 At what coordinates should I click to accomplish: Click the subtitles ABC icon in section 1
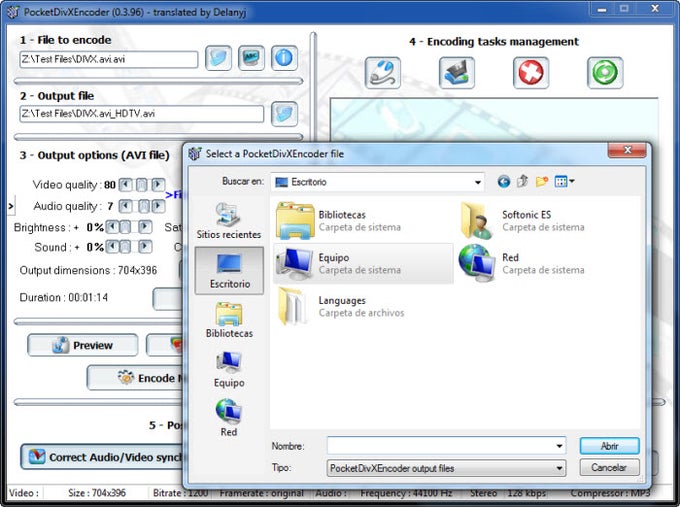point(251,58)
